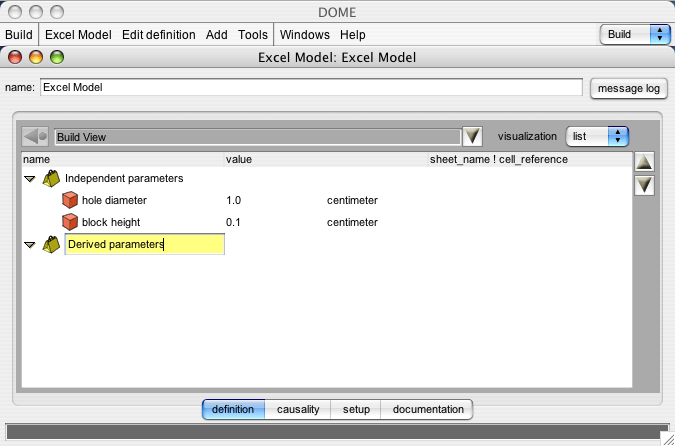Click the block height value 0.1
The width and height of the screenshot is (675, 446).
[x=233, y=222]
